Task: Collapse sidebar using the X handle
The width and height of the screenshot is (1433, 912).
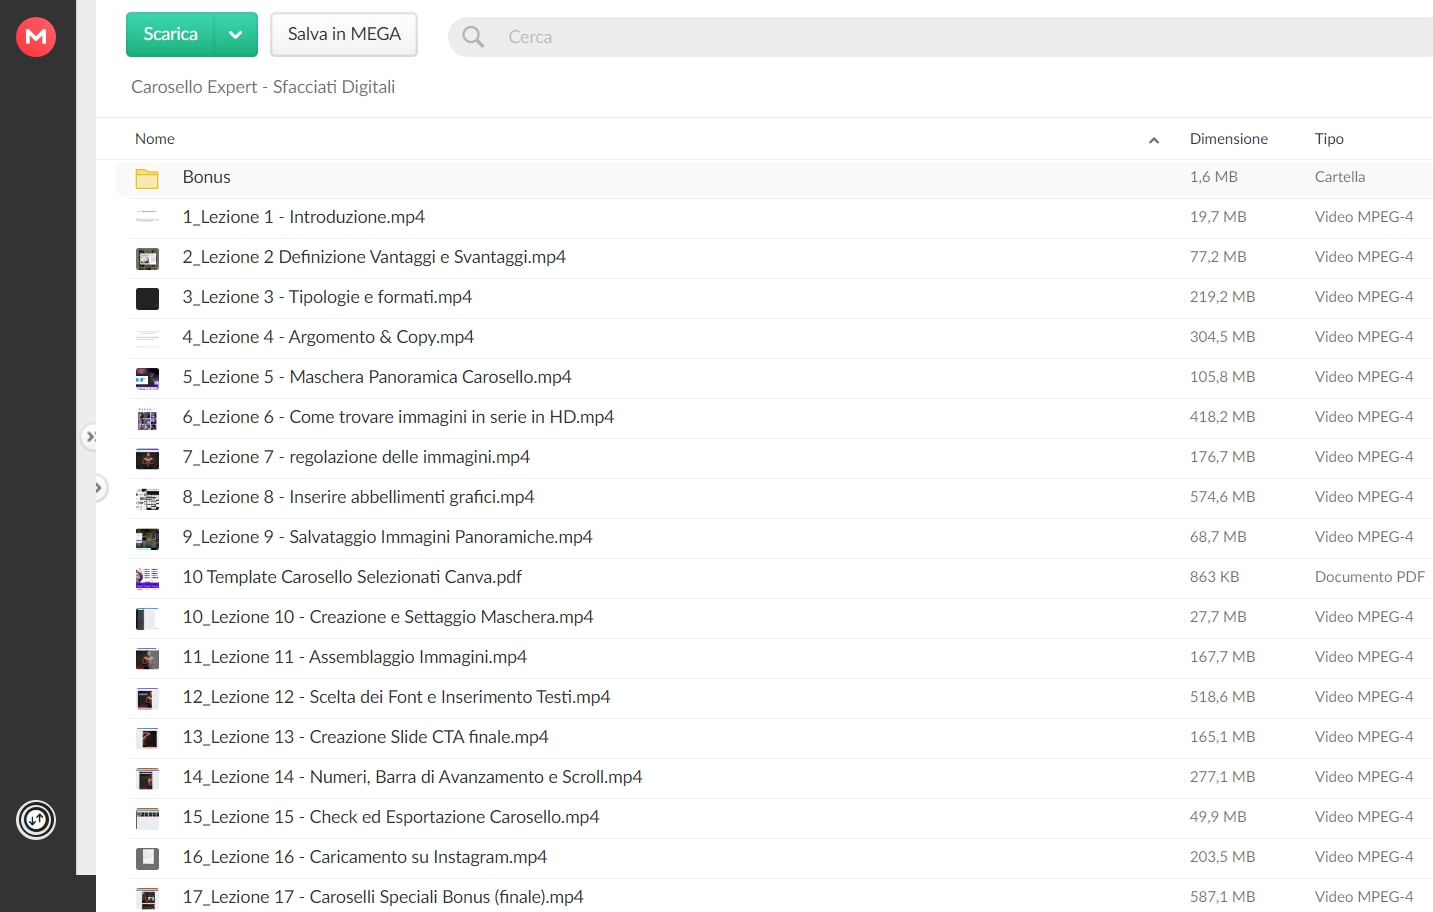Action: tap(90, 437)
